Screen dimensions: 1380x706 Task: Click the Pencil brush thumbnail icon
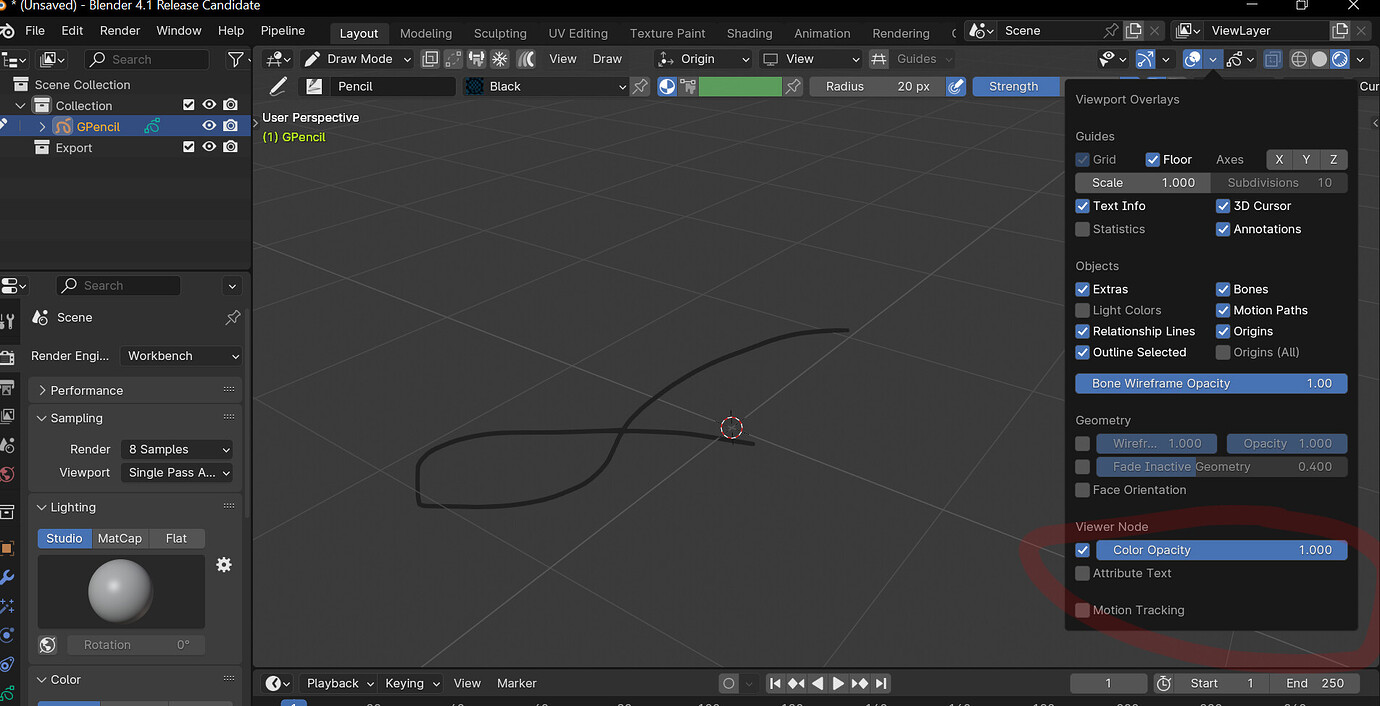[x=315, y=87]
